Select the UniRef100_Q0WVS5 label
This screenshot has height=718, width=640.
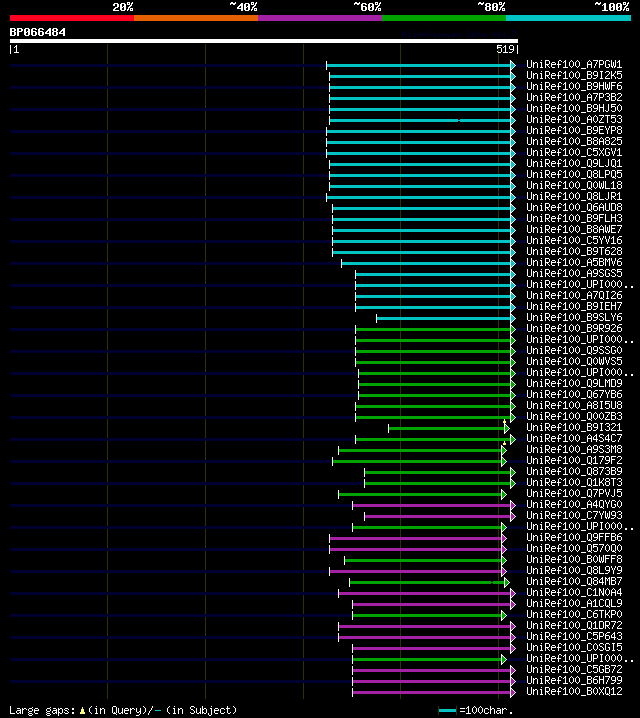click(574, 361)
